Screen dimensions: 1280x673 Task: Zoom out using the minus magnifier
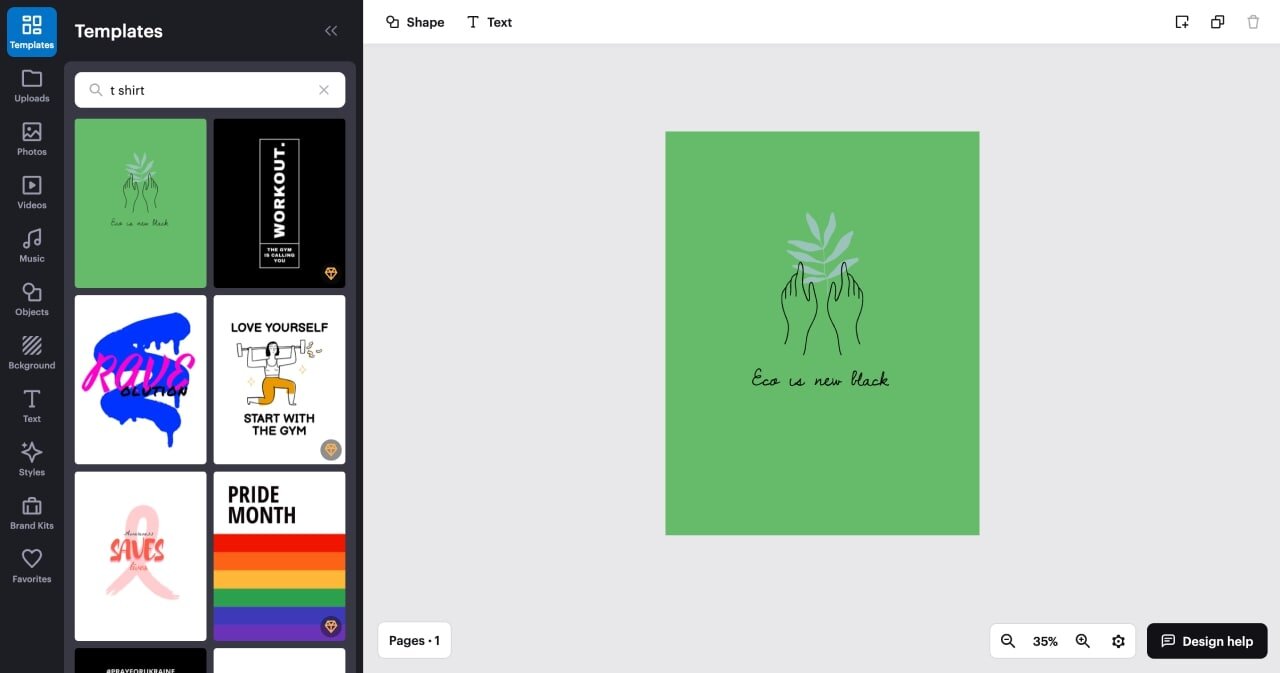tap(1008, 641)
